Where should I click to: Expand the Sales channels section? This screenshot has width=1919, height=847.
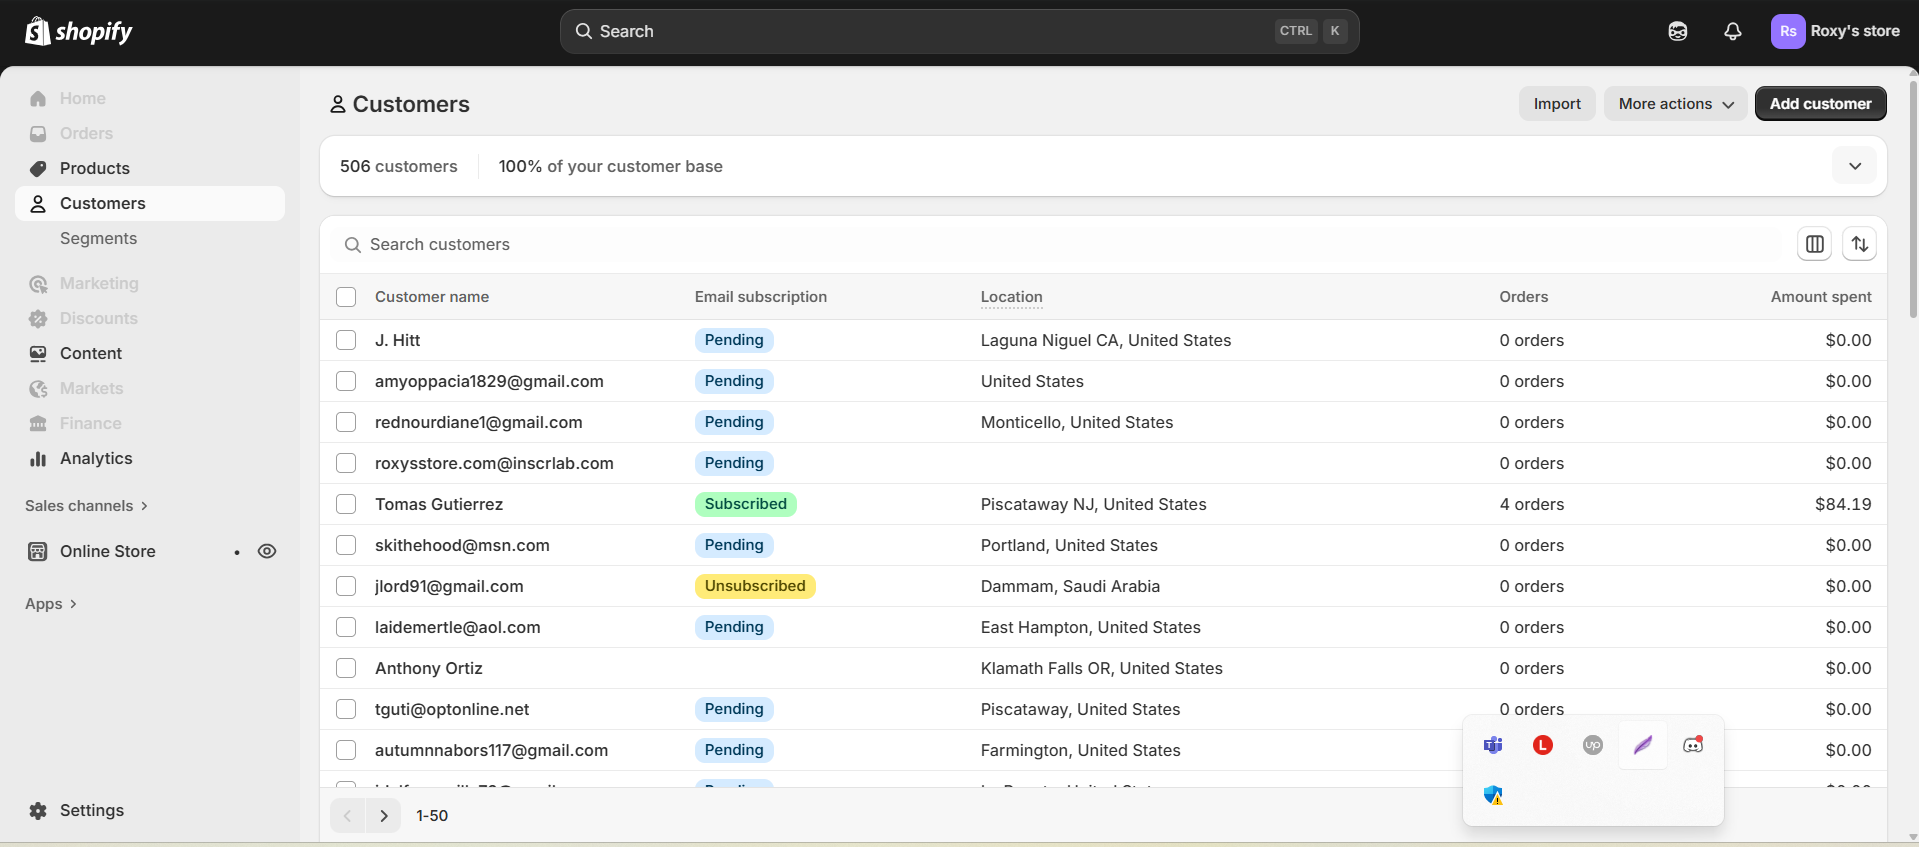(x=87, y=506)
